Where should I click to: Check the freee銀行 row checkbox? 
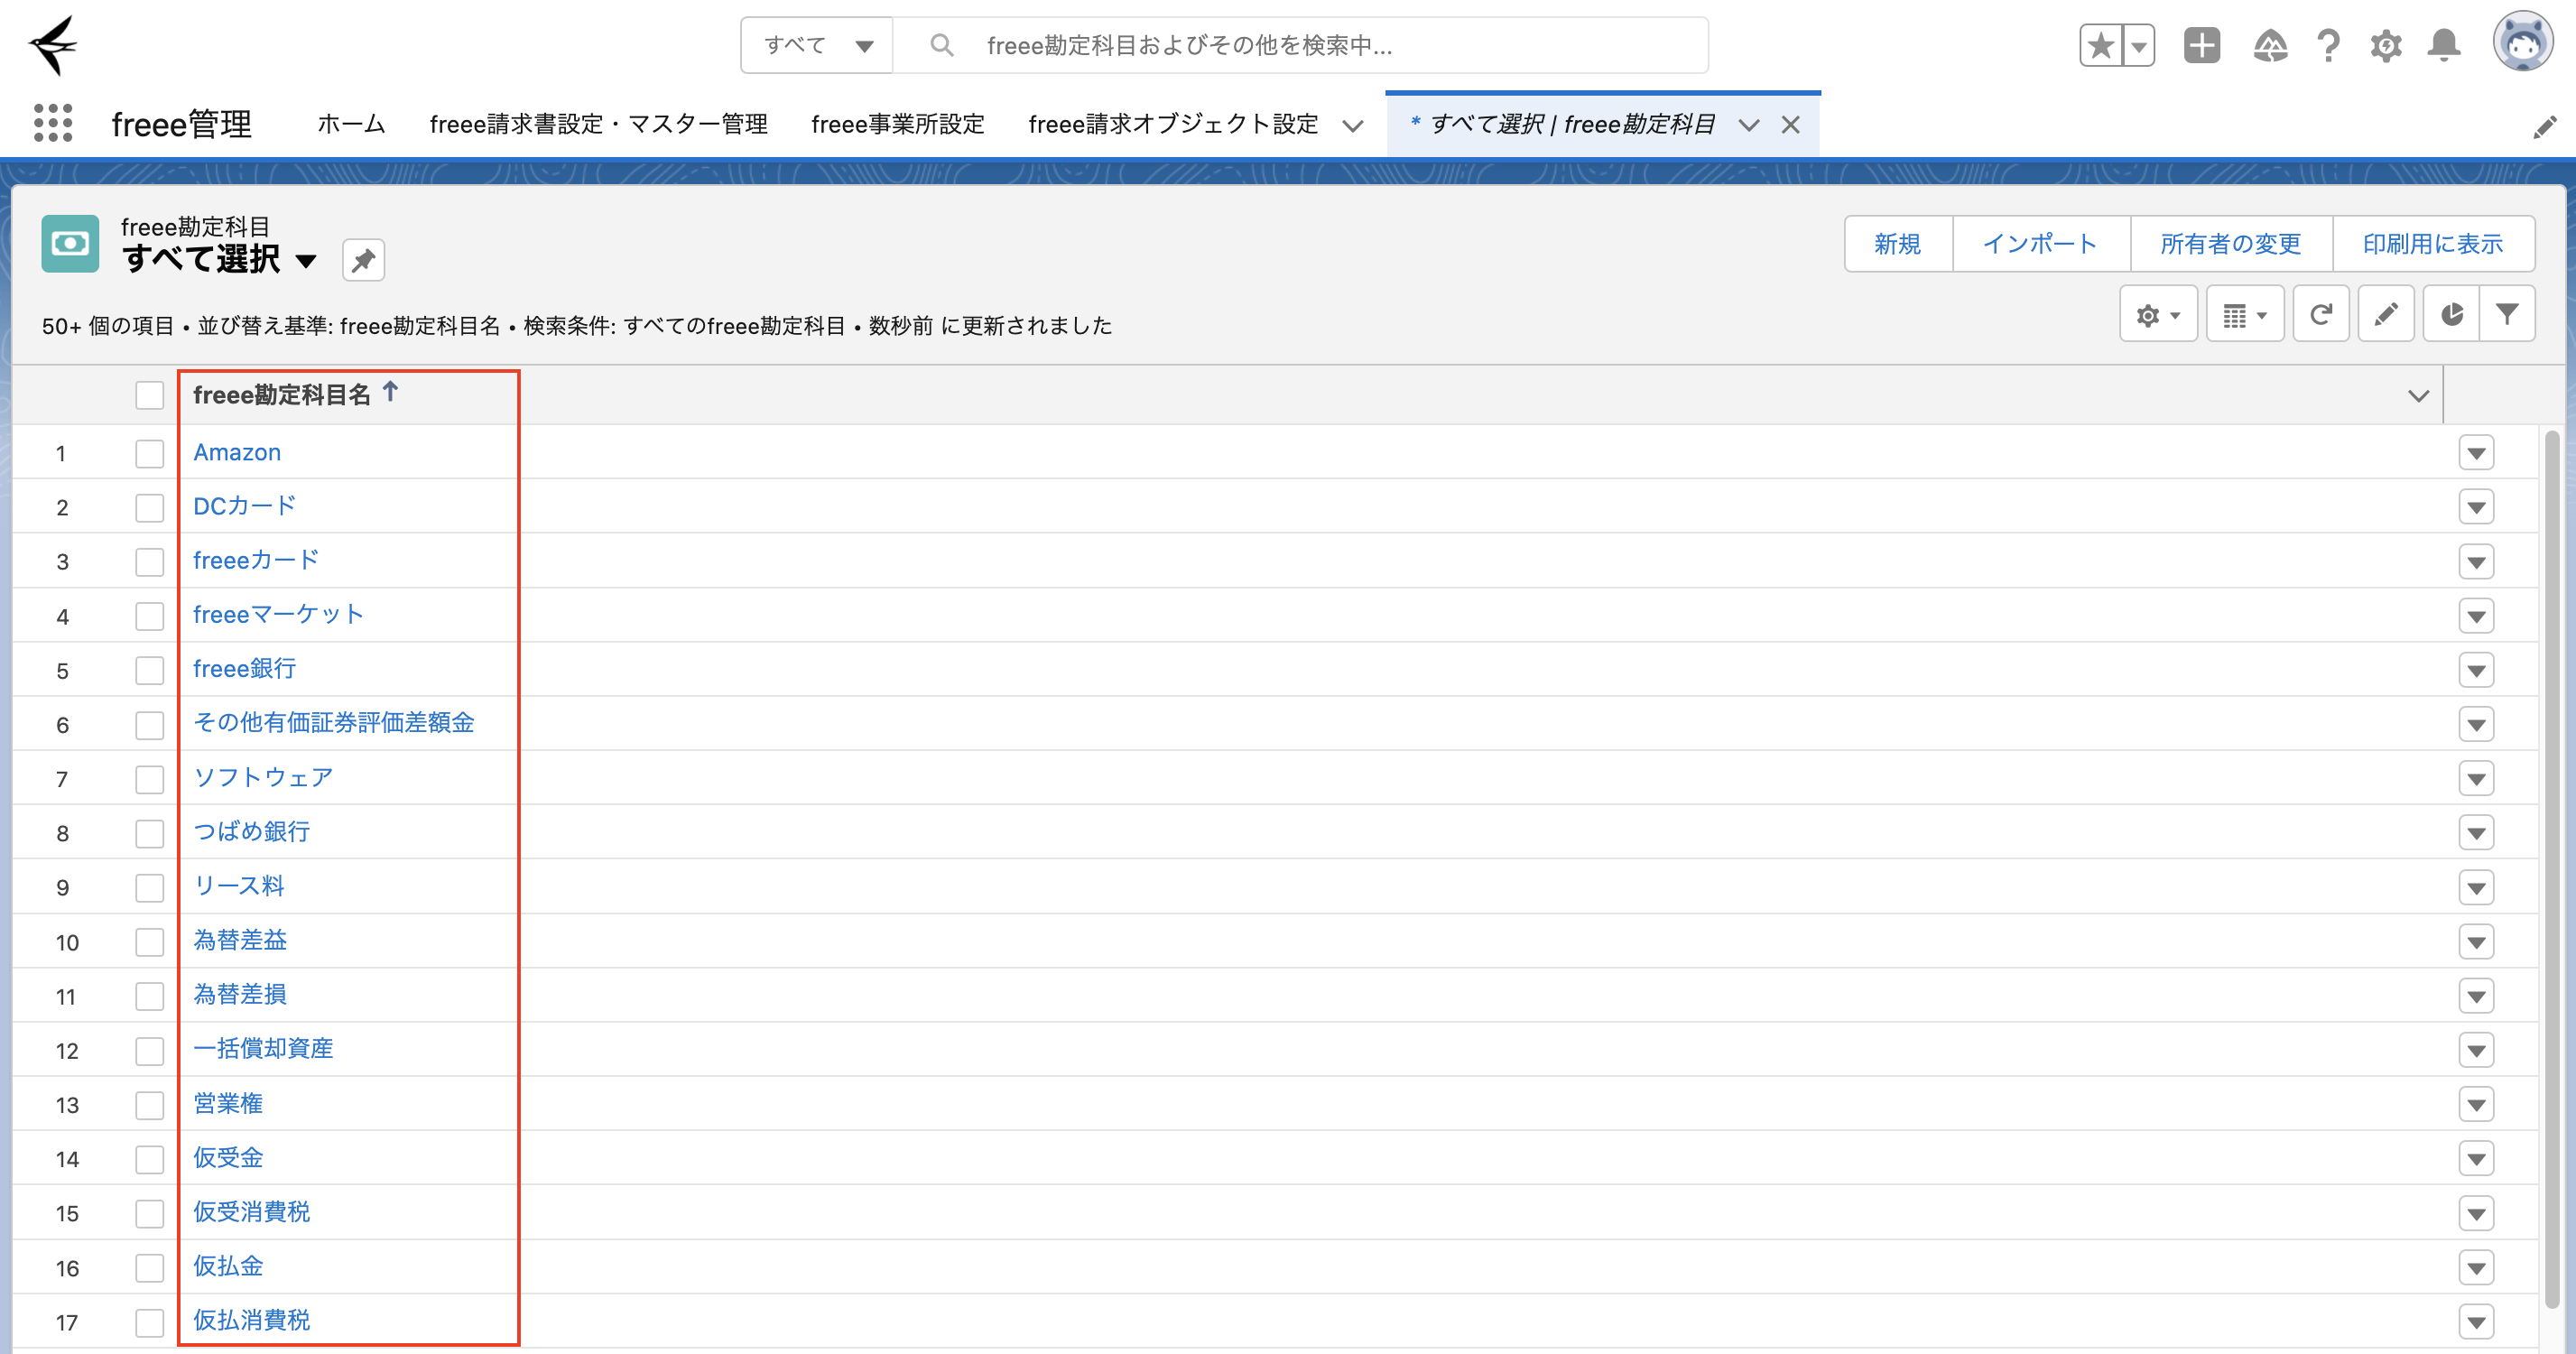click(149, 670)
